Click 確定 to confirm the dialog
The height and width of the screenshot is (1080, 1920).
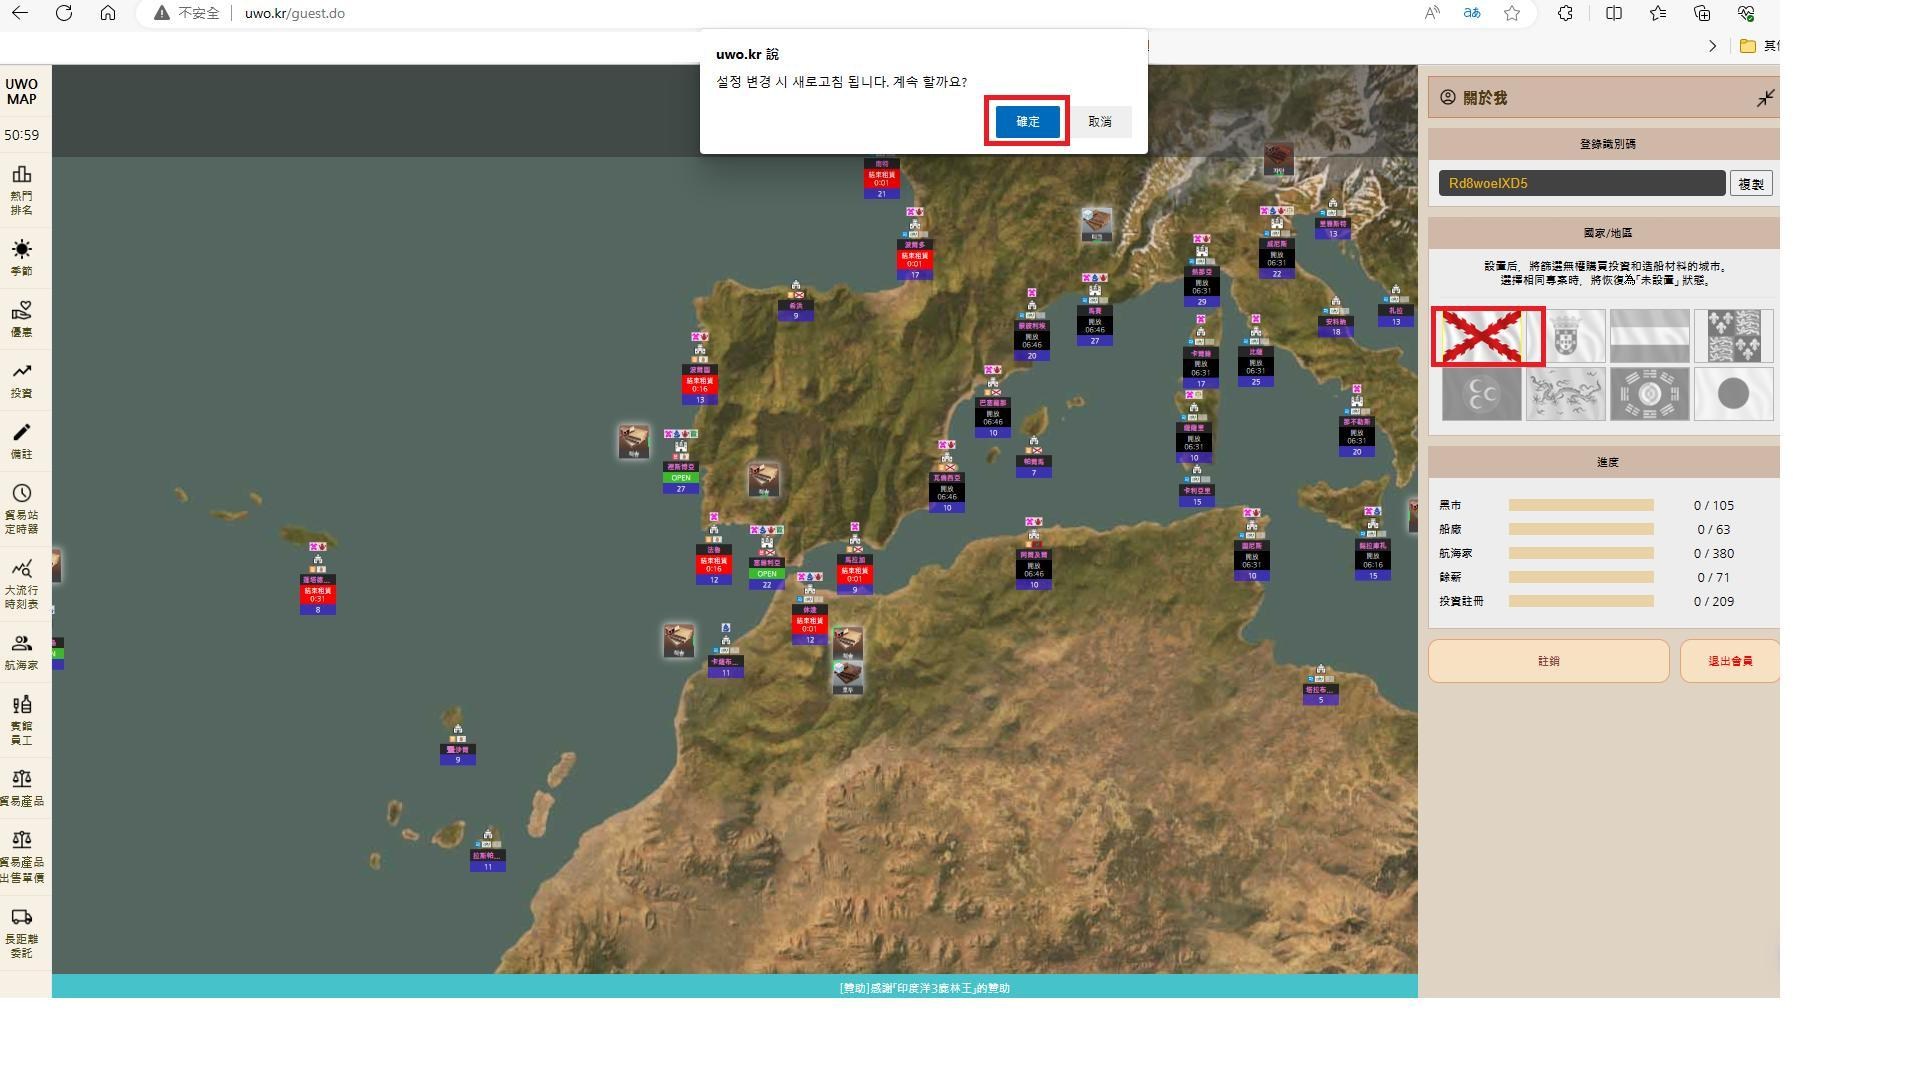pos(1027,122)
